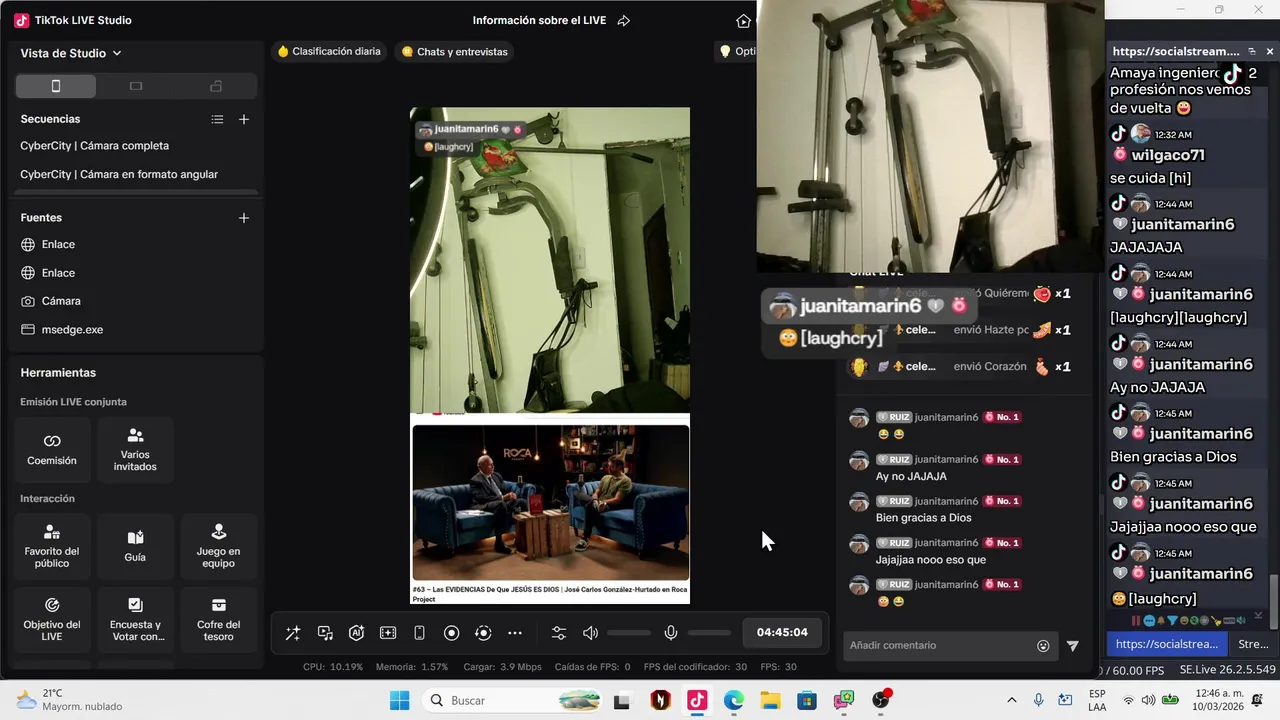
Task: Mute the speaker volume icon
Action: click(590, 633)
